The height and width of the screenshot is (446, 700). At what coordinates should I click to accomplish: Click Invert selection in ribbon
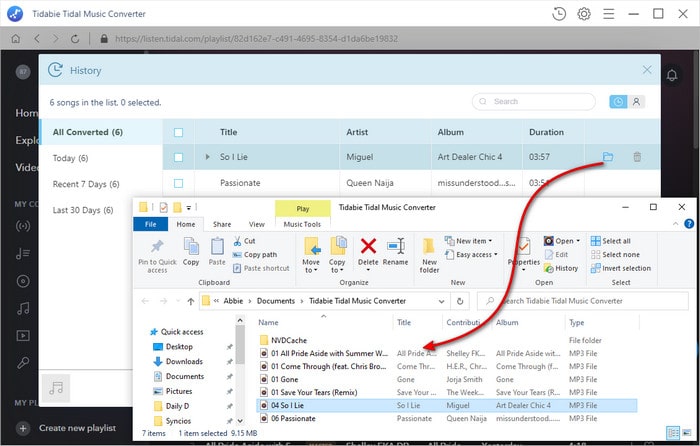coord(621,268)
